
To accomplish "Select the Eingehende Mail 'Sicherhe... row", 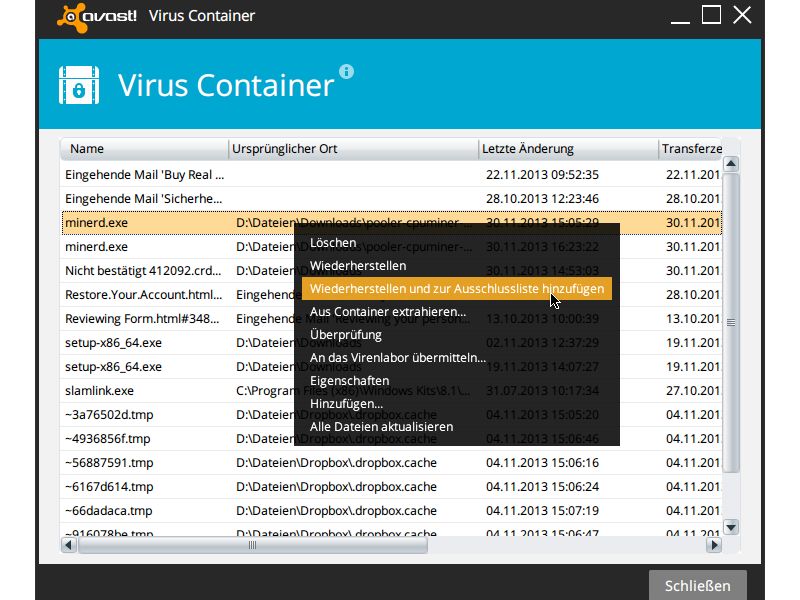I will 391,198.
